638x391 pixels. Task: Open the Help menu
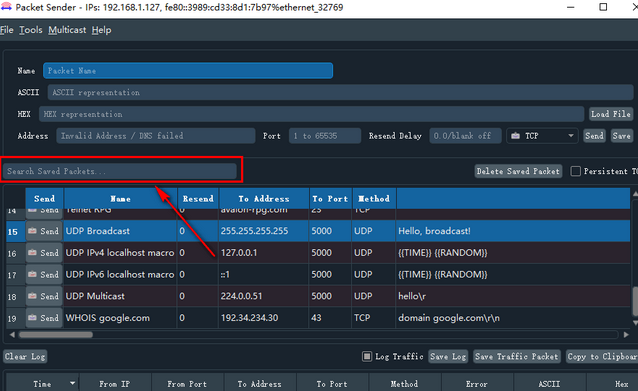(101, 30)
